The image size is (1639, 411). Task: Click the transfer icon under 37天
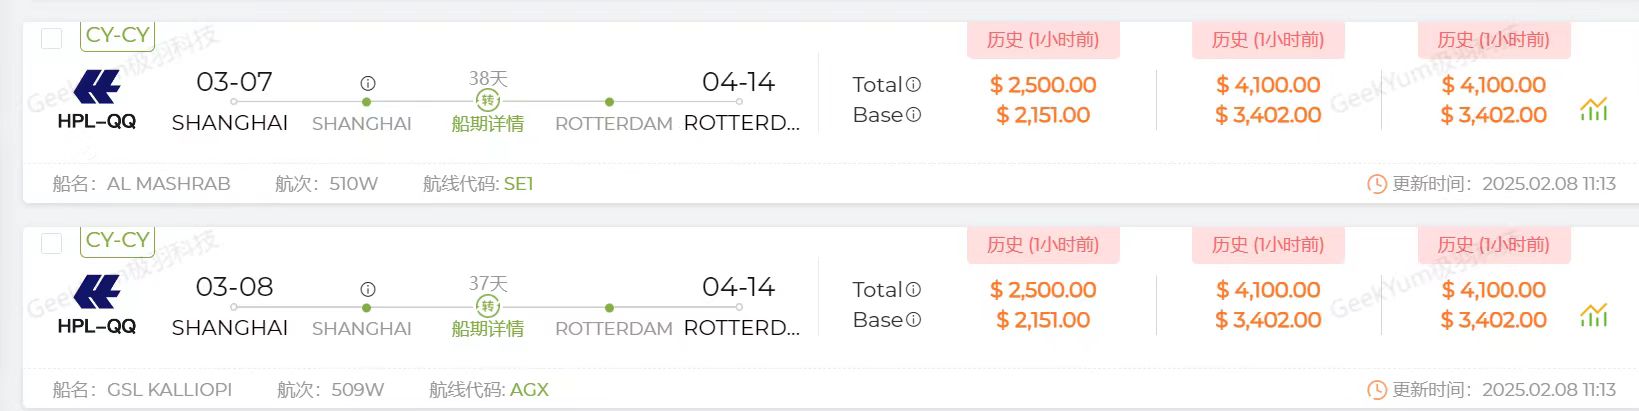tap(488, 306)
